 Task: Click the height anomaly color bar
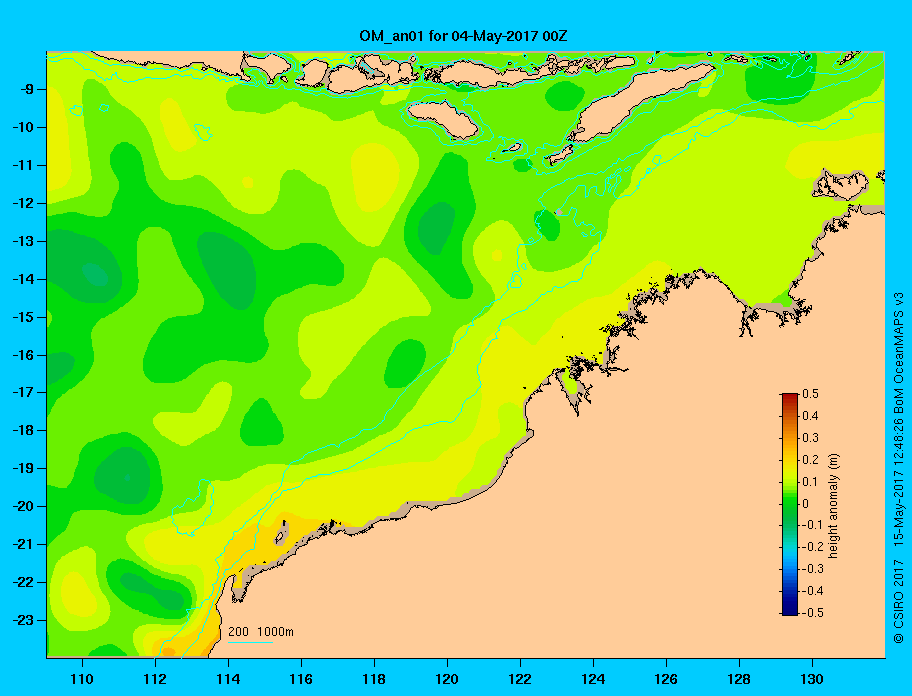point(790,504)
